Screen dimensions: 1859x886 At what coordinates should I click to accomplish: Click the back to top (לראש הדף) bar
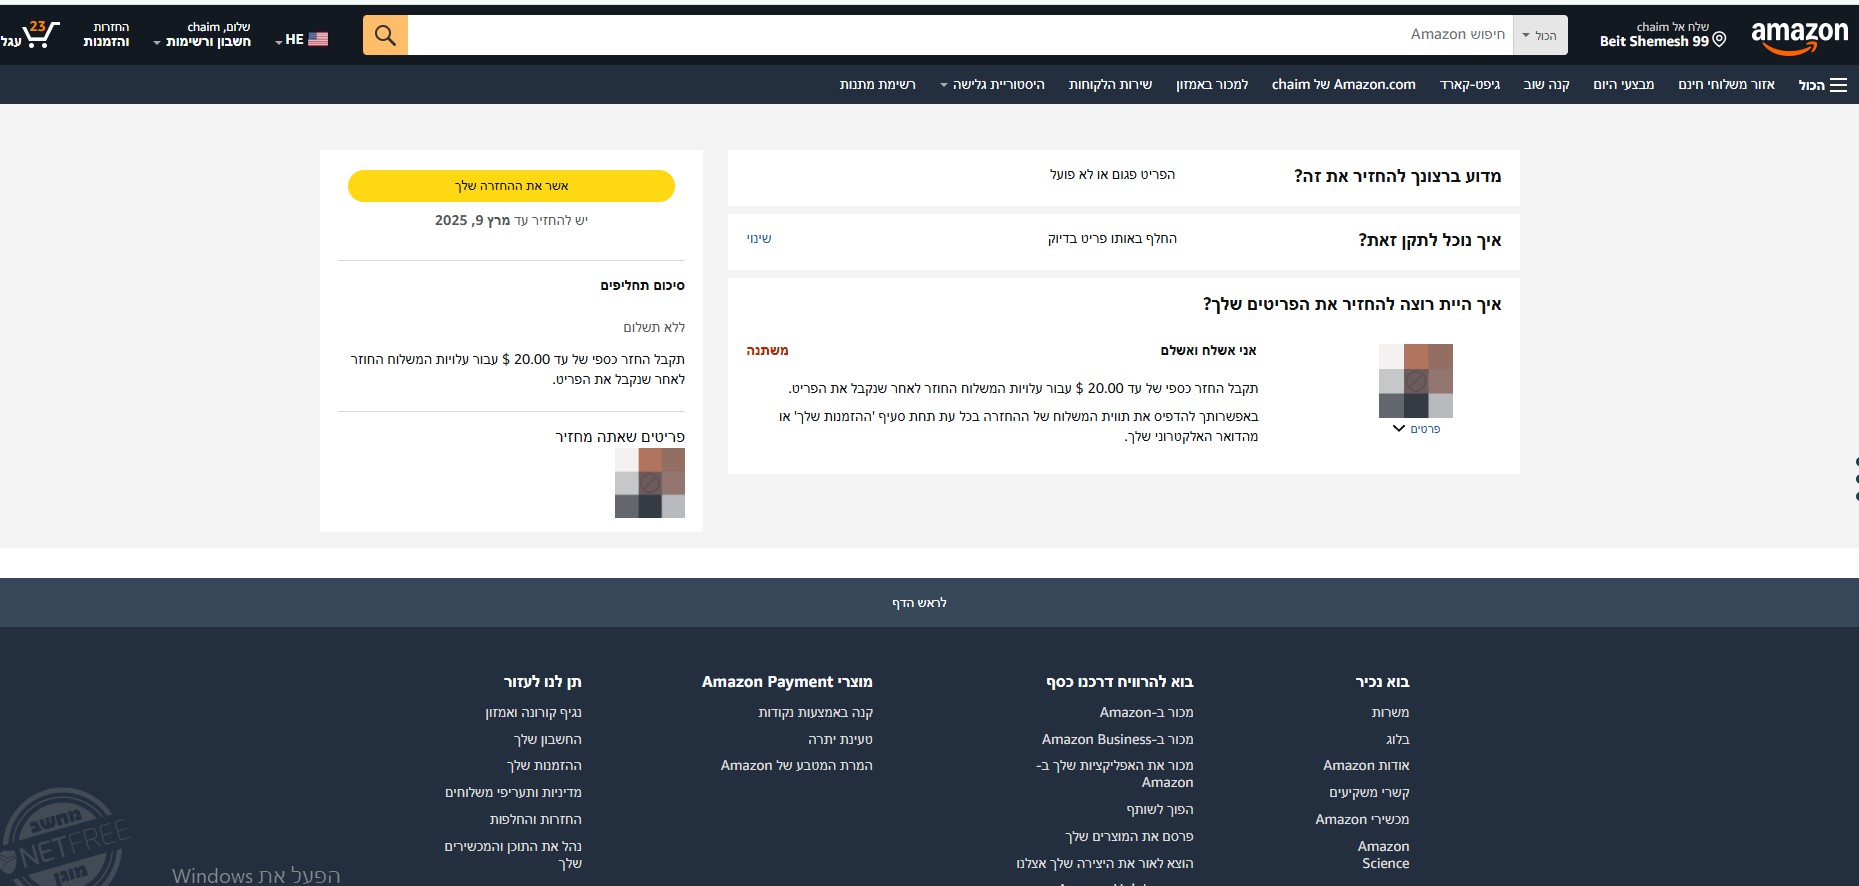pyautogui.click(x=929, y=603)
